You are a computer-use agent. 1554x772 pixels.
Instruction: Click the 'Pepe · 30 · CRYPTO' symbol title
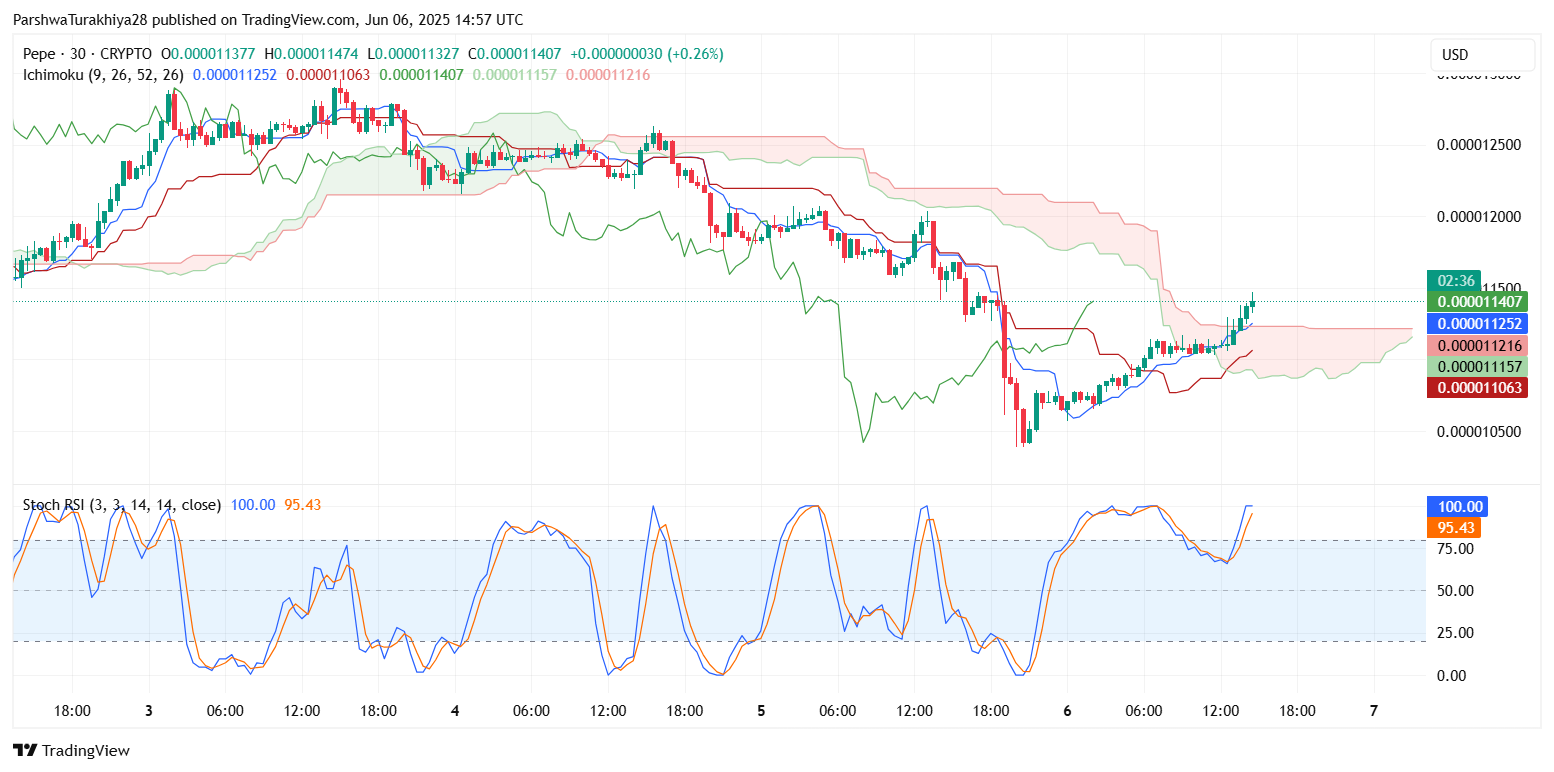[x=87, y=54]
